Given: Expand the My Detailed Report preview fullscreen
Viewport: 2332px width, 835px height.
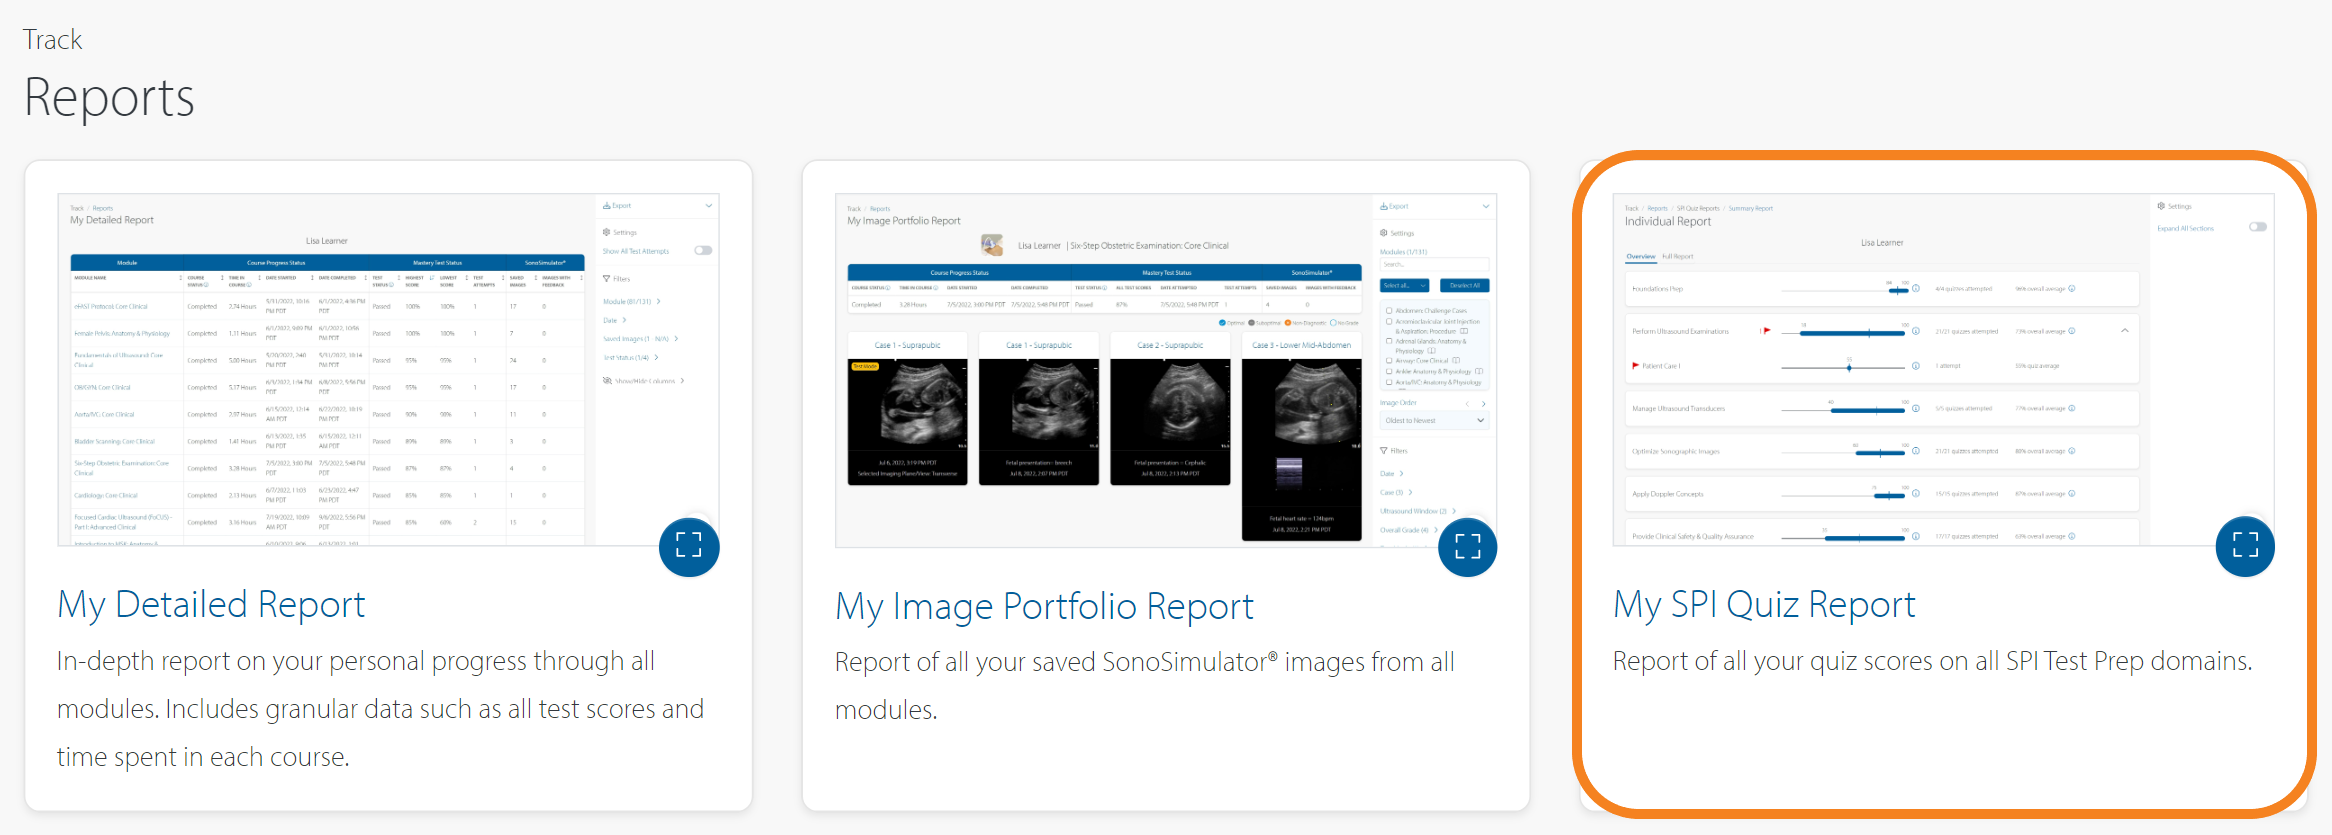Looking at the screenshot, I should pos(689,546).
